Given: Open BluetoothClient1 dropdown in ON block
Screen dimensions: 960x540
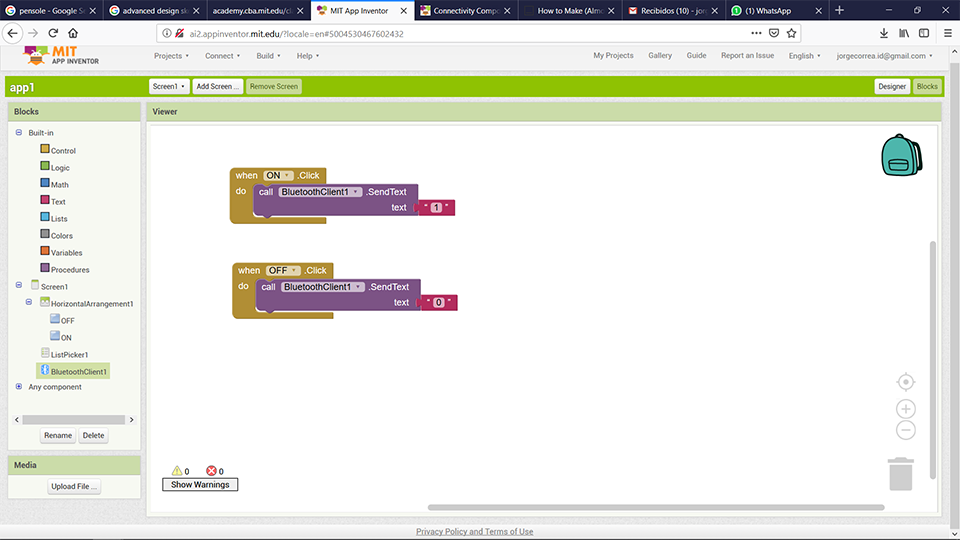Looking at the screenshot, I should pos(320,192).
